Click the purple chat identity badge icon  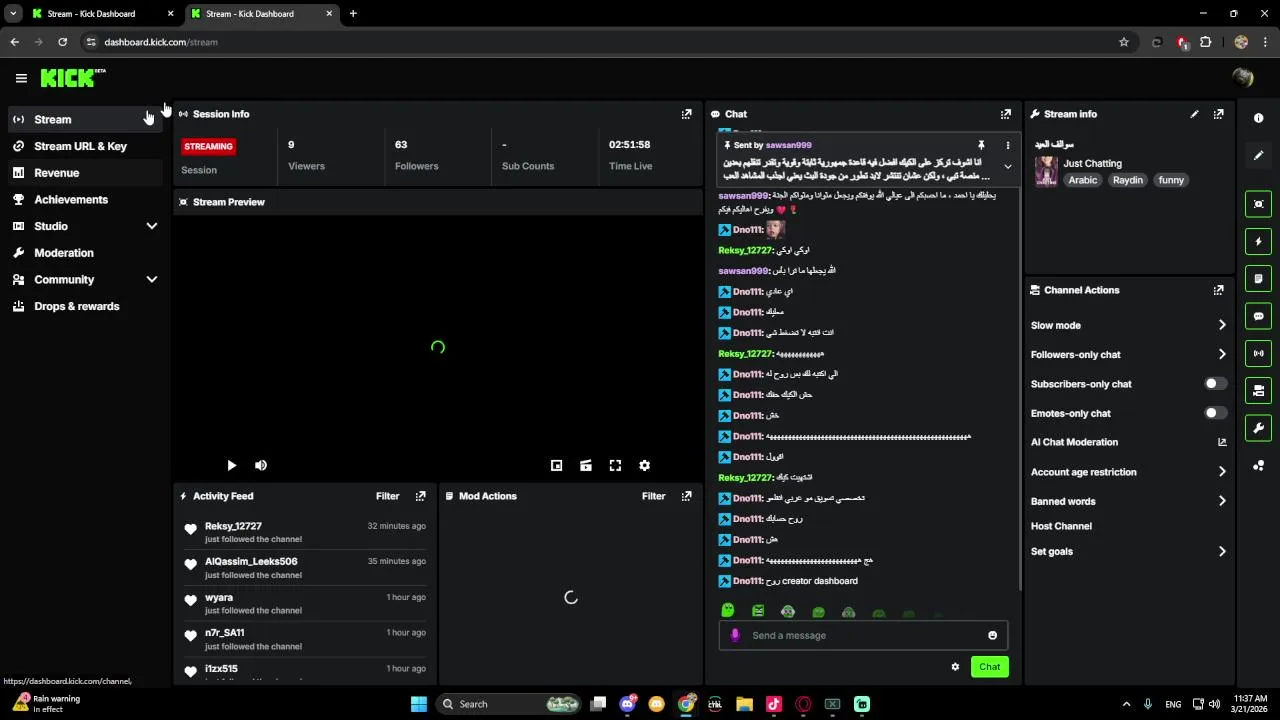pyautogui.click(x=735, y=635)
